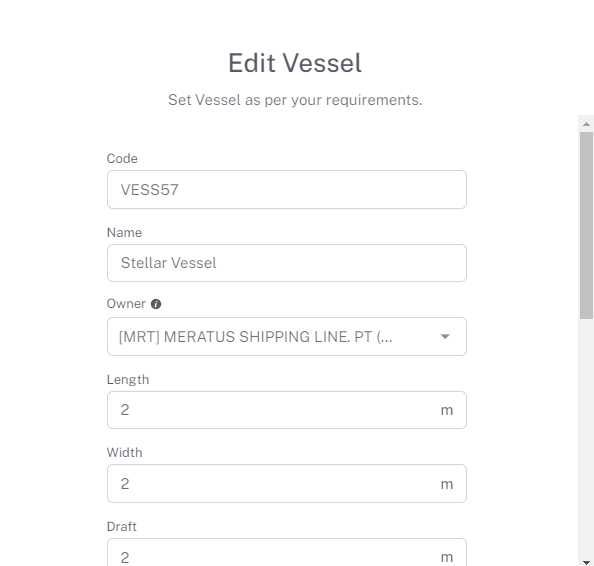Open the MERATUS SHIPPING LINE owner selector
Viewport: 594px width, 566px height.
[x=287, y=336]
